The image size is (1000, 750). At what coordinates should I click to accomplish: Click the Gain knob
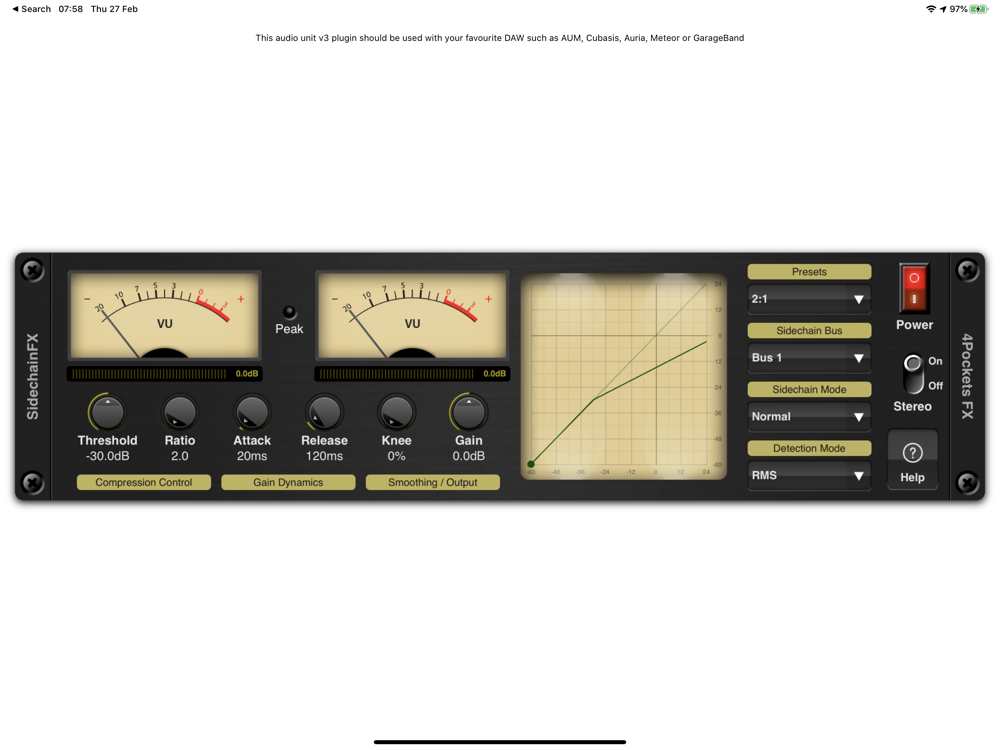click(469, 413)
